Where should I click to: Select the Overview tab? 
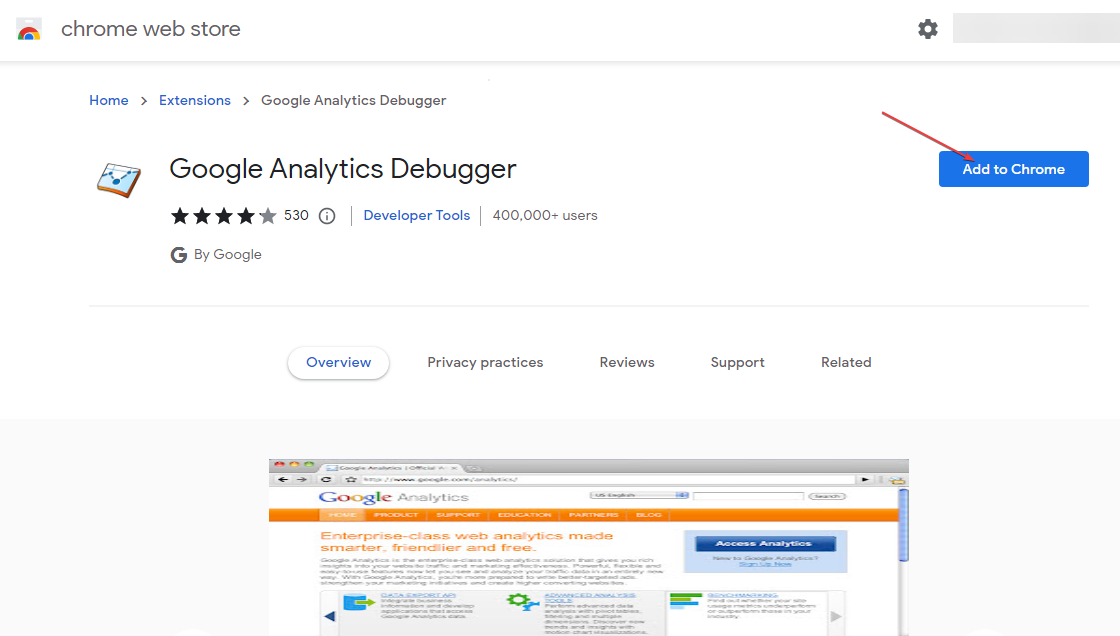pos(339,362)
